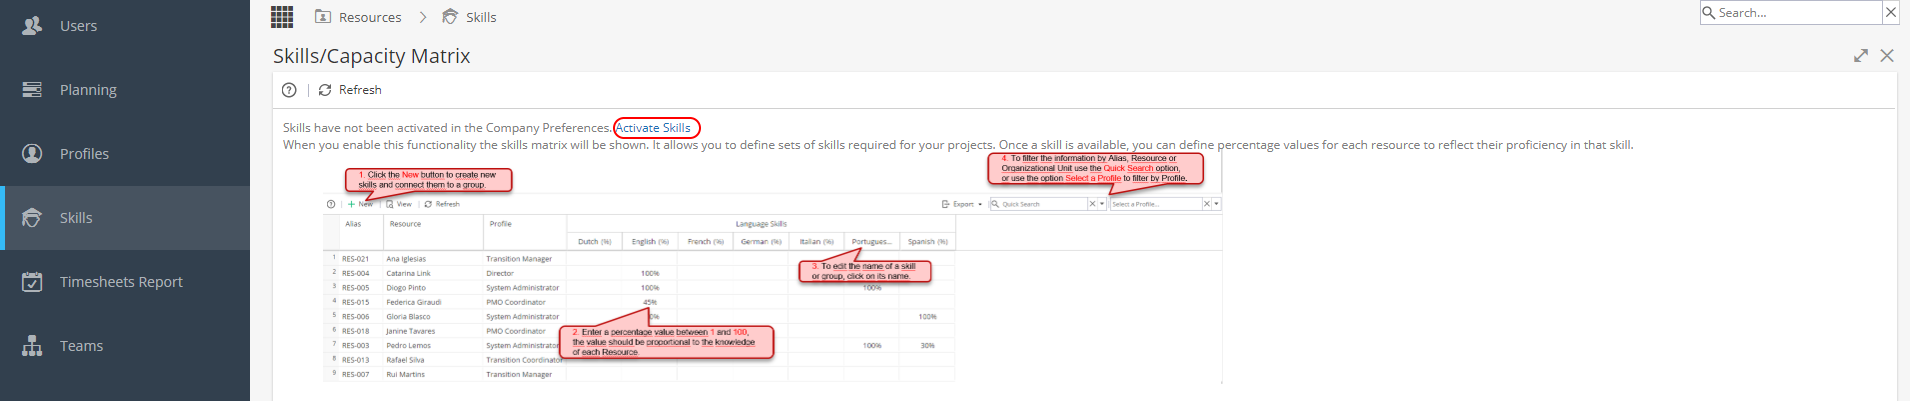1910x401 pixels.
Task: Close the Skills/Capacity Matrix panel
Action: tap(1887, 56)
